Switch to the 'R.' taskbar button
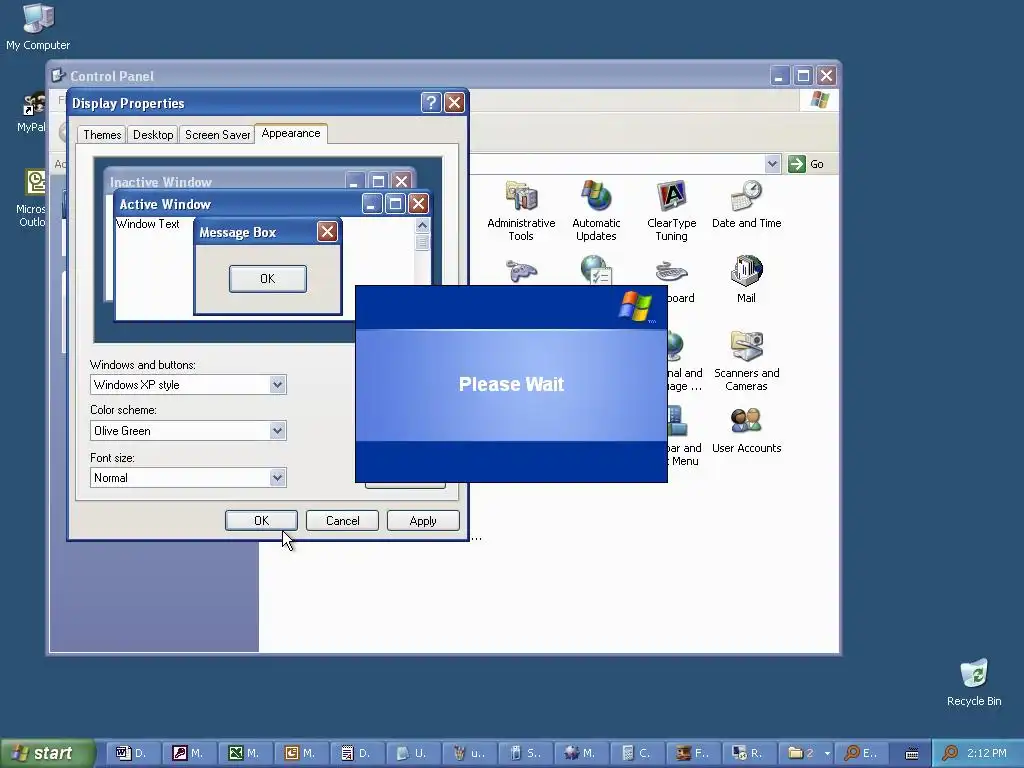 pyautogui.click(x=748, y=753)
